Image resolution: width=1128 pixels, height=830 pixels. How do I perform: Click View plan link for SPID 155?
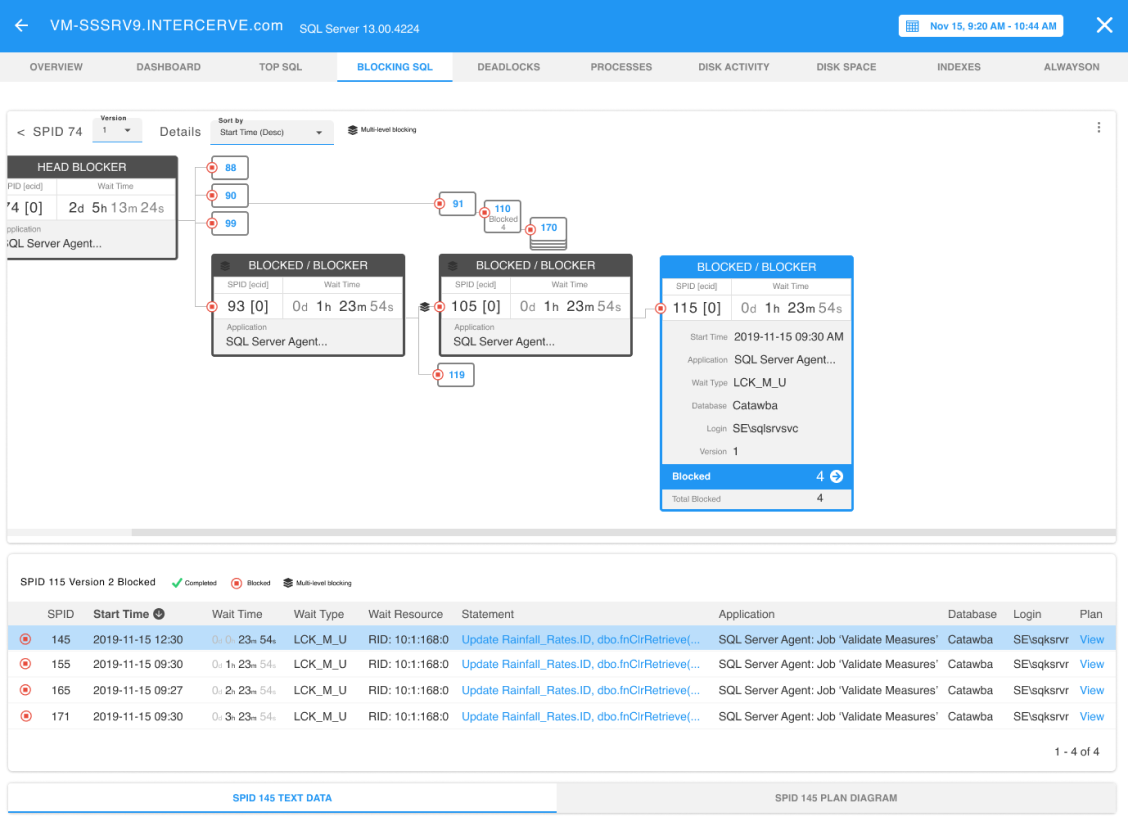1091,664
